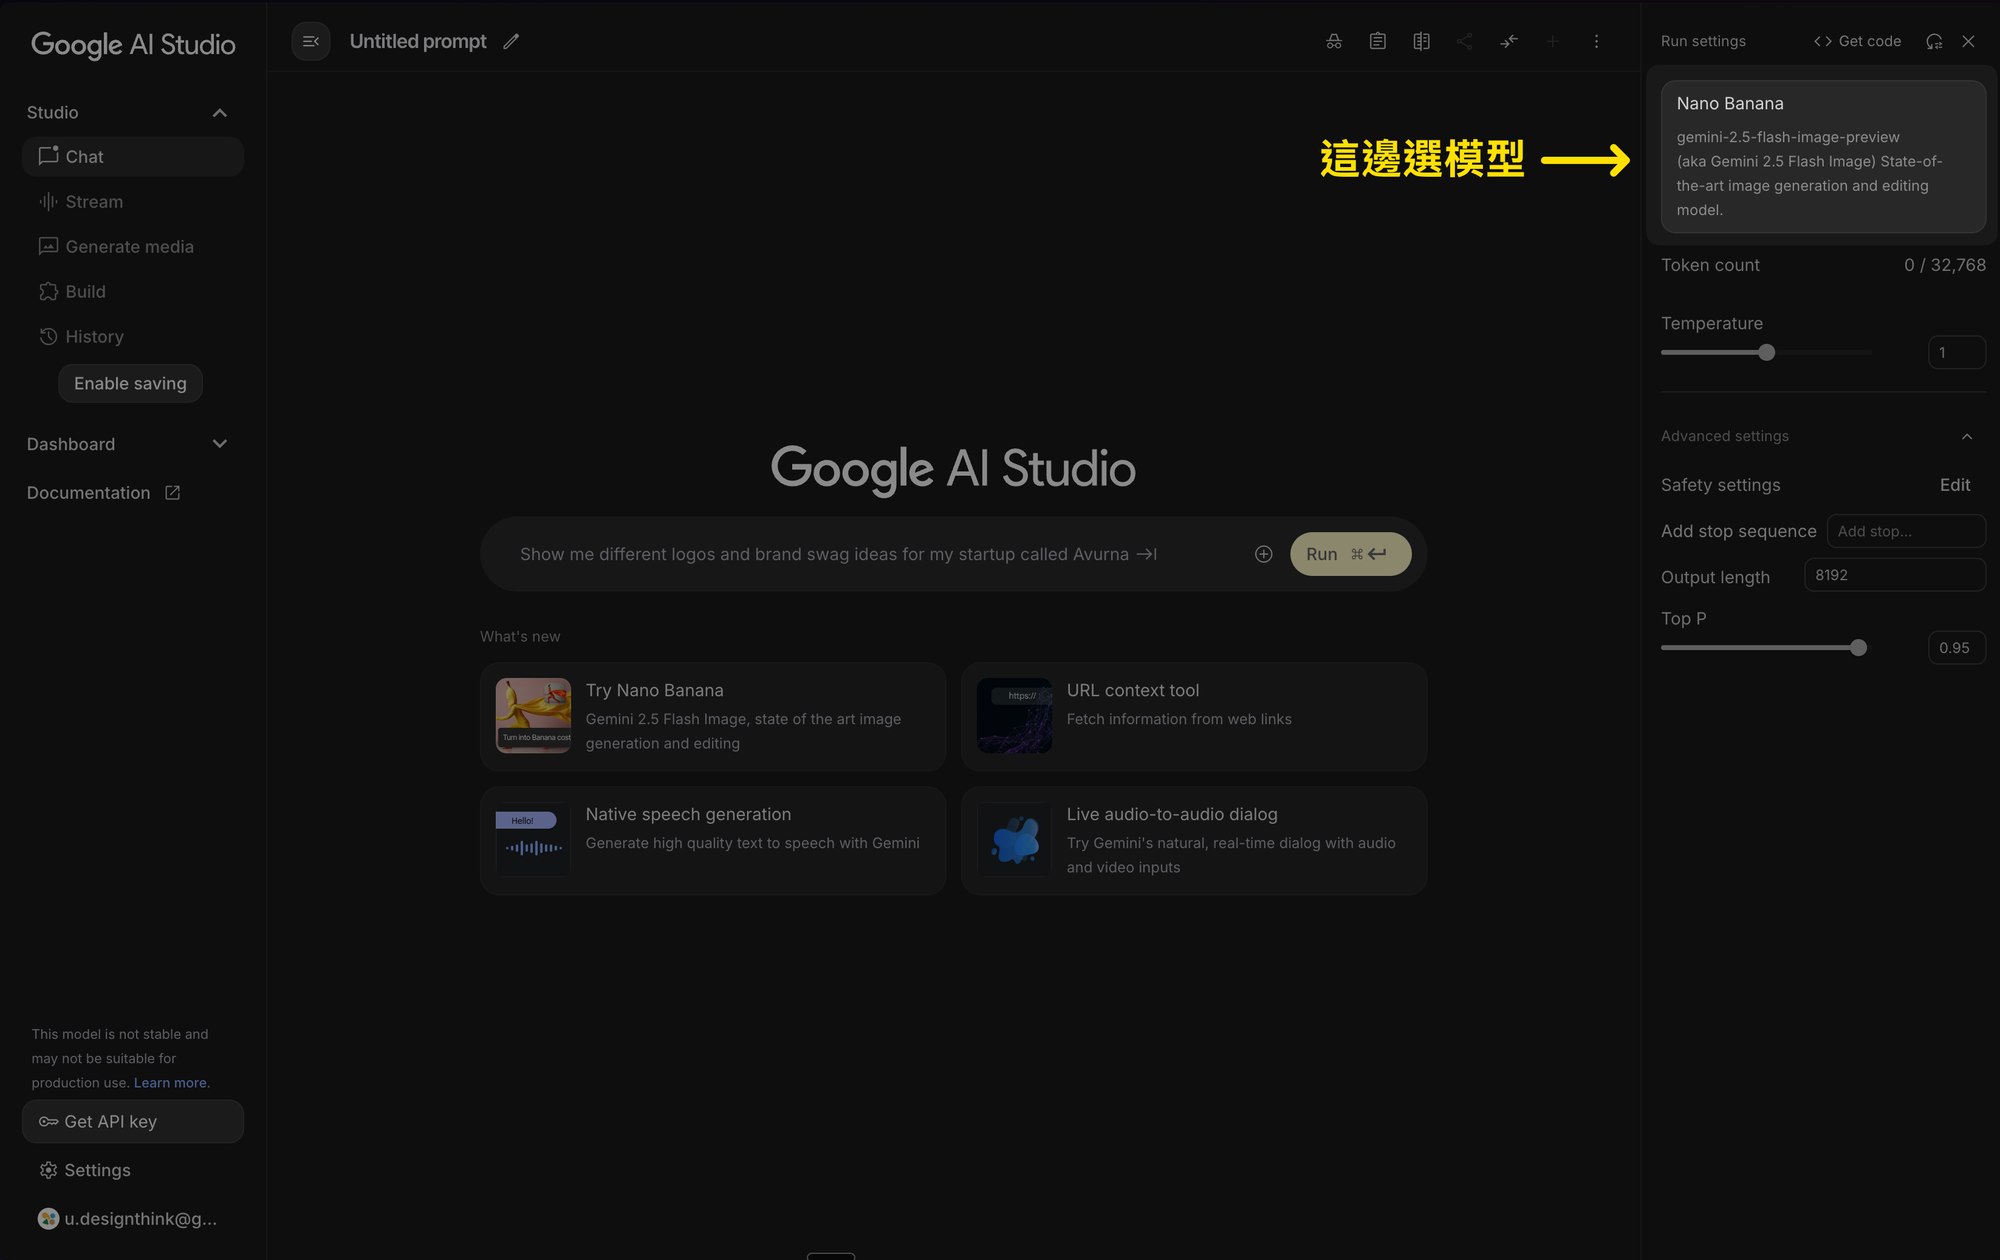The height and width of the screenshot is (1260, 2000).
Task: Click the share prompt icon
Action: (1465, 41)
